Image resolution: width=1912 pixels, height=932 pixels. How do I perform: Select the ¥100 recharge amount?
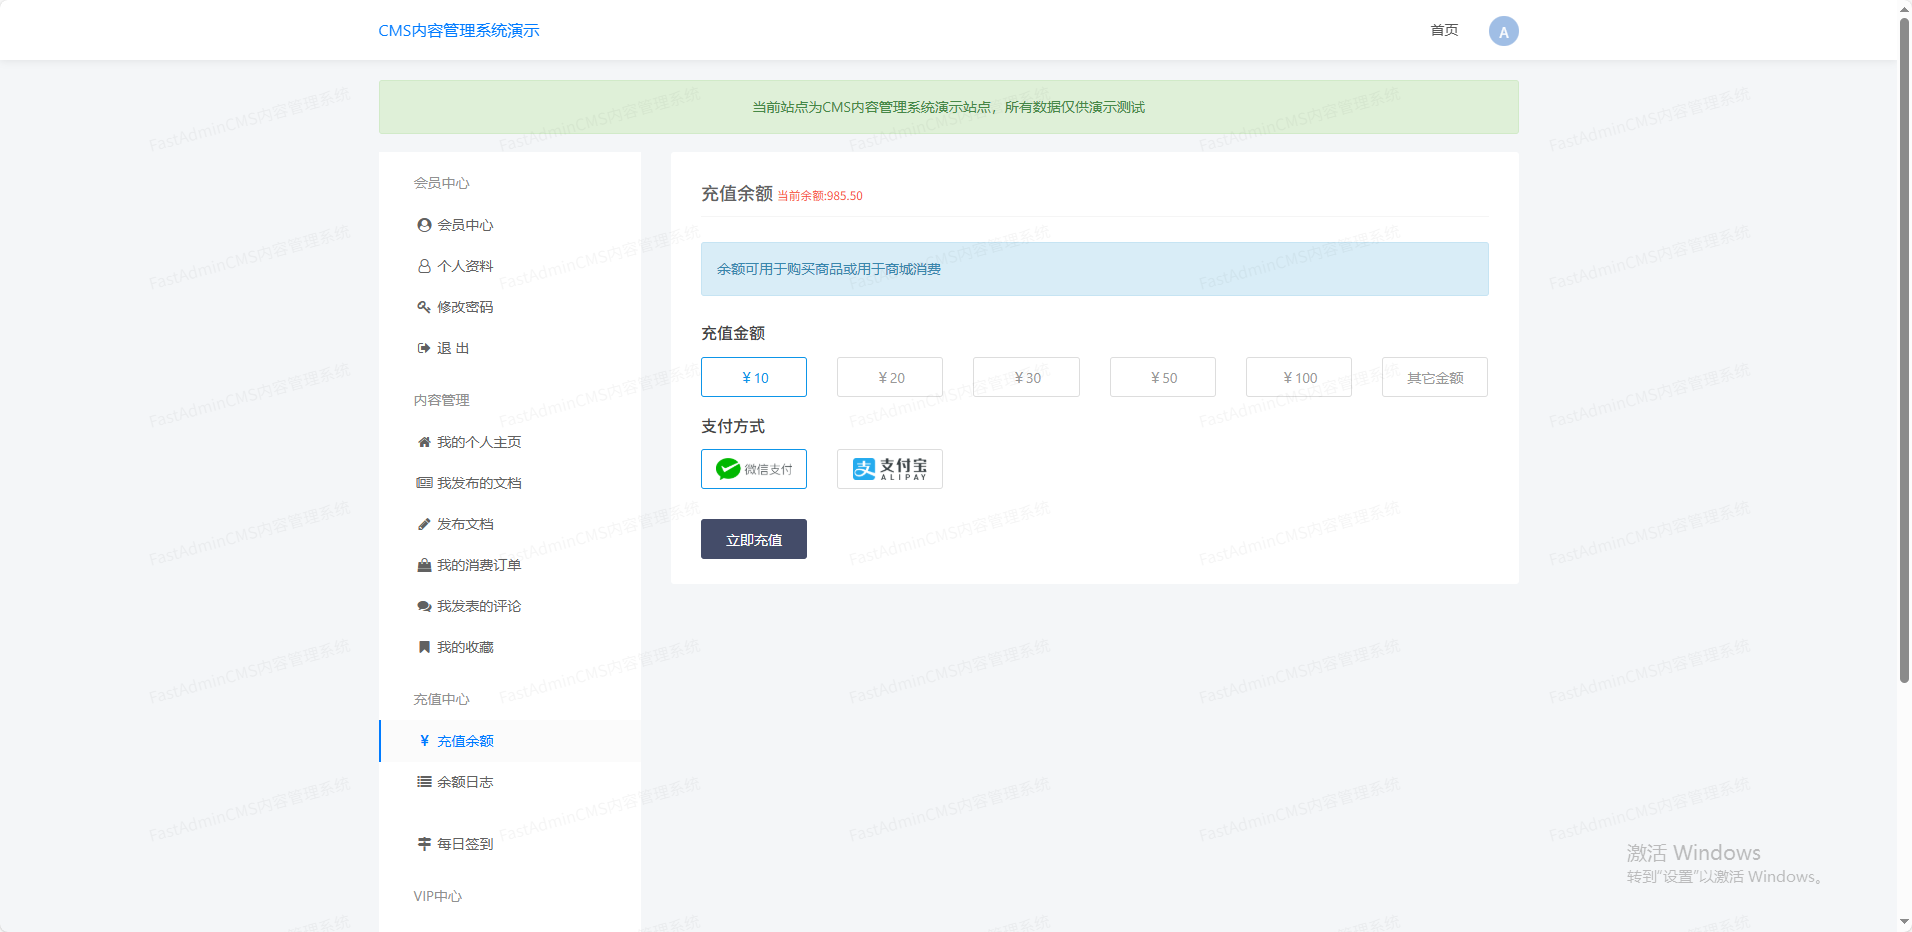pos(1298,377)
